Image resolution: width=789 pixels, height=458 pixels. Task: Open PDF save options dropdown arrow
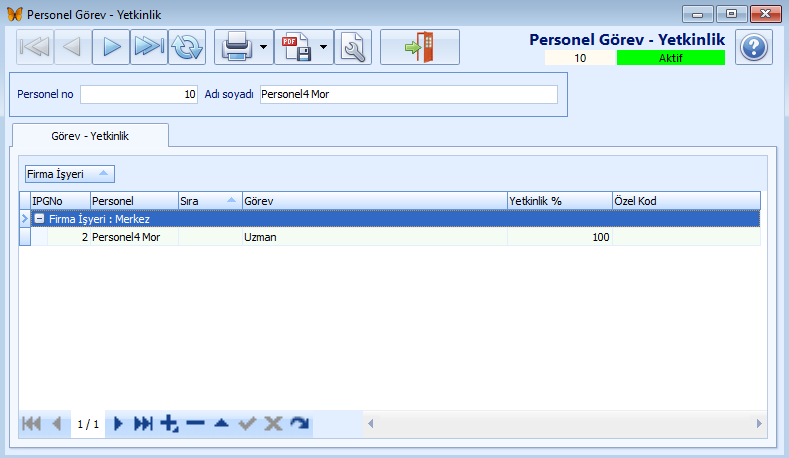(324, 47)
